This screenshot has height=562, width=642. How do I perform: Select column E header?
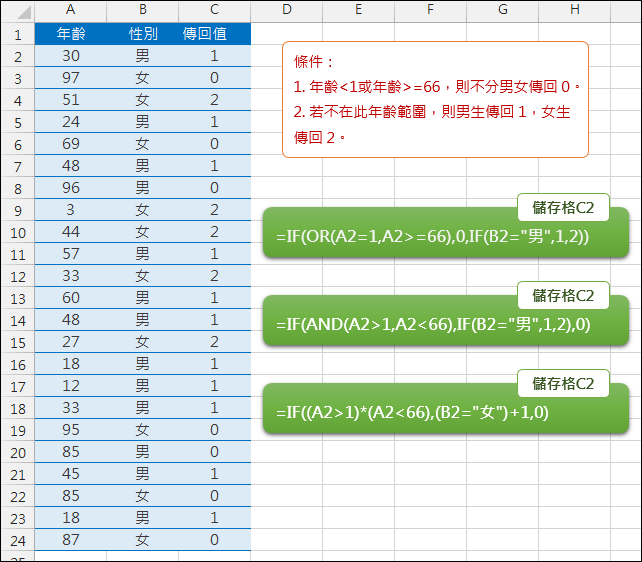[359, 10]
